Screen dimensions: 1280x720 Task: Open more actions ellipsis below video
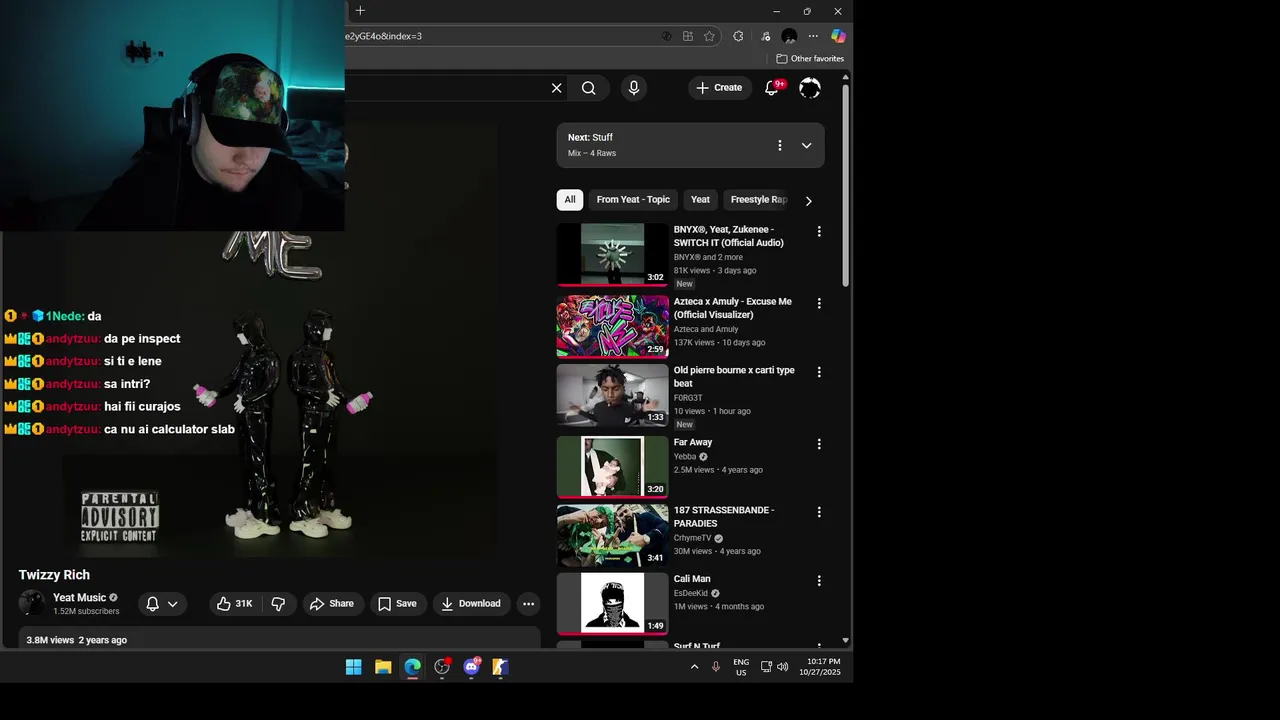pyautogui.click(x=528, y=604)
